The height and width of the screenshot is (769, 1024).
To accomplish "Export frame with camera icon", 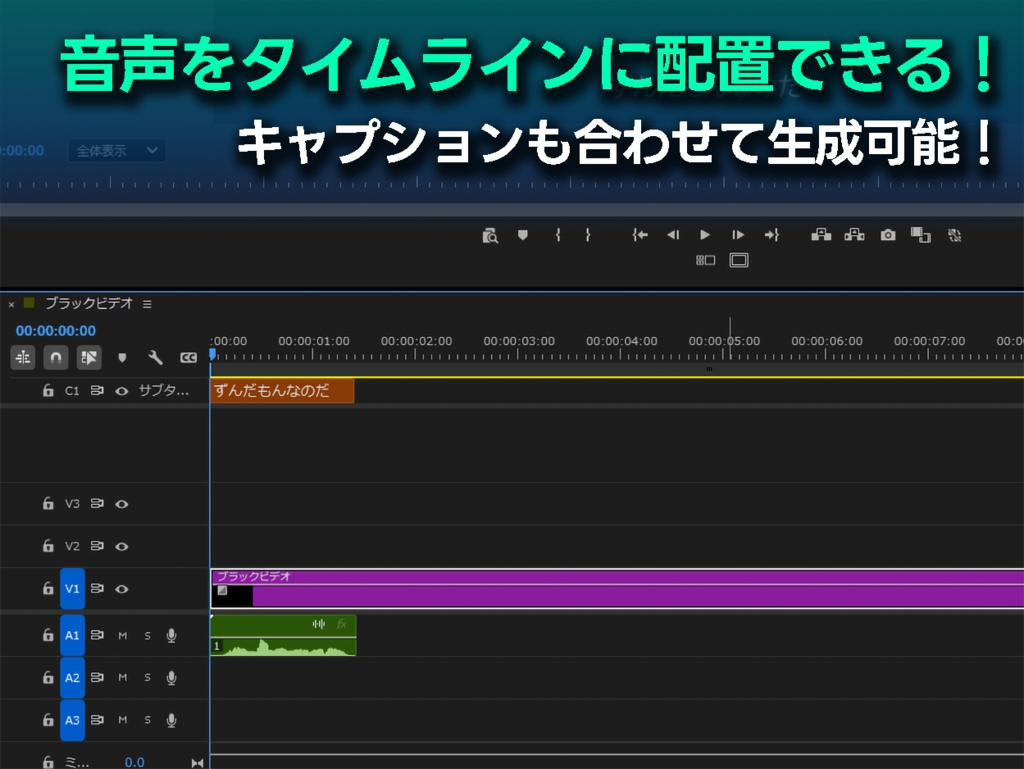I will click(888, 235).
